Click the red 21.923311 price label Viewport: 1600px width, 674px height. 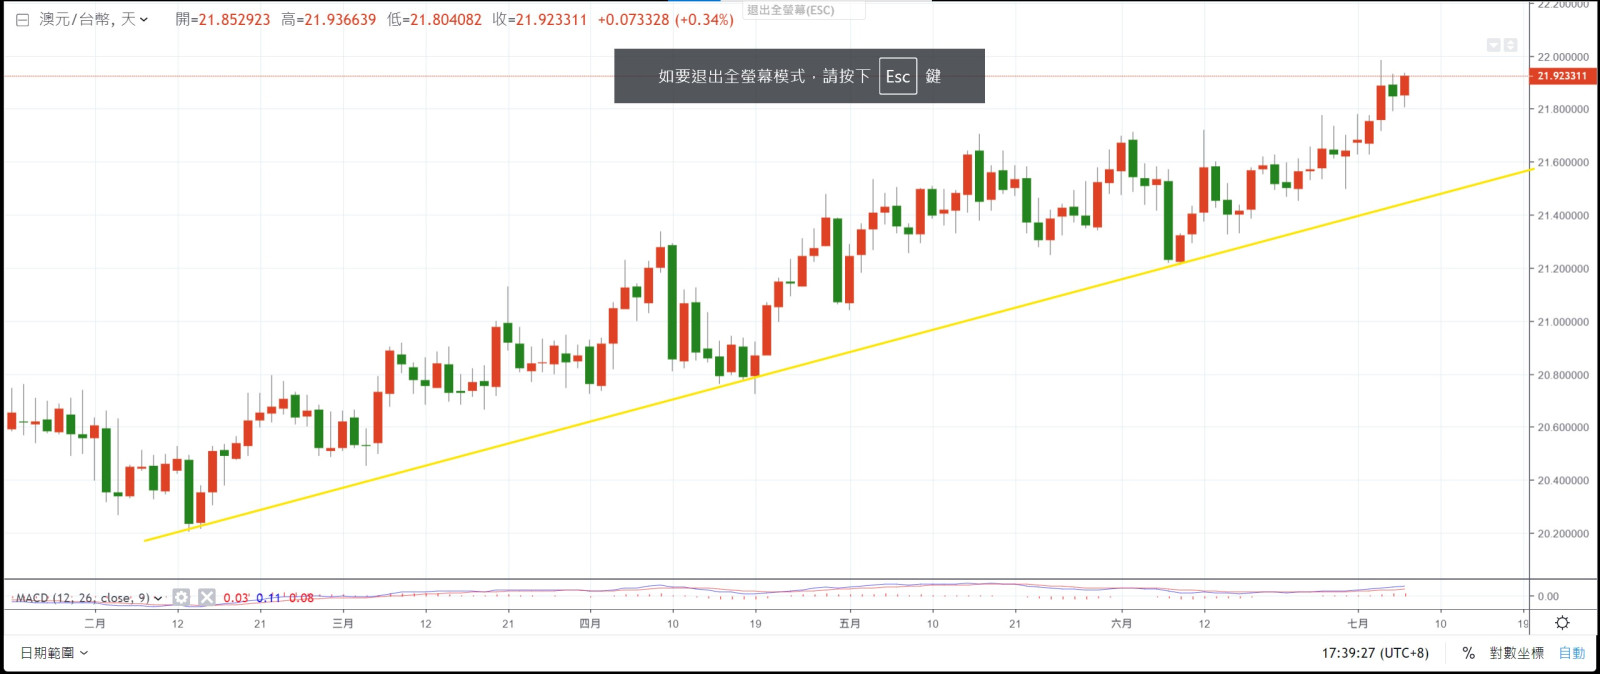pyautogui.click(x=1562, y=76)
